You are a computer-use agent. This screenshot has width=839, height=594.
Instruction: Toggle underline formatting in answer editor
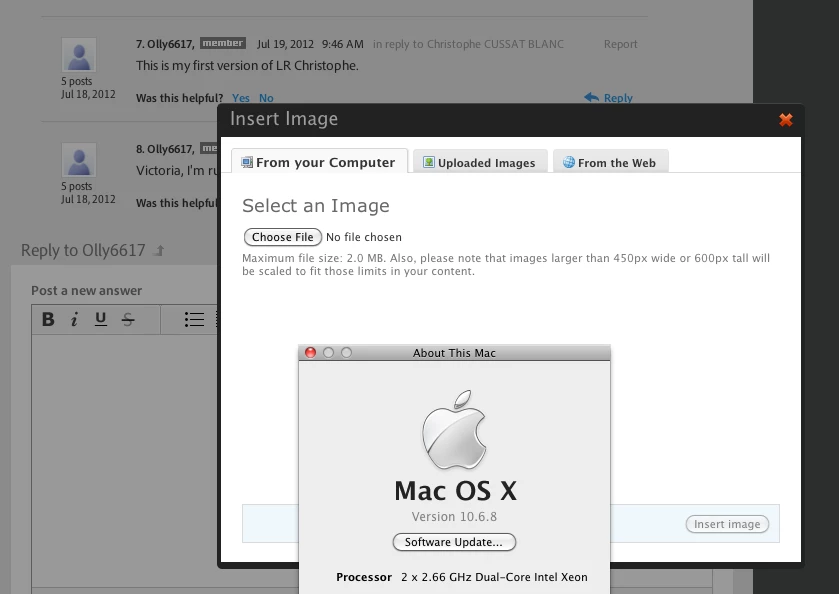pyautogui.click(x=101, y=319)
